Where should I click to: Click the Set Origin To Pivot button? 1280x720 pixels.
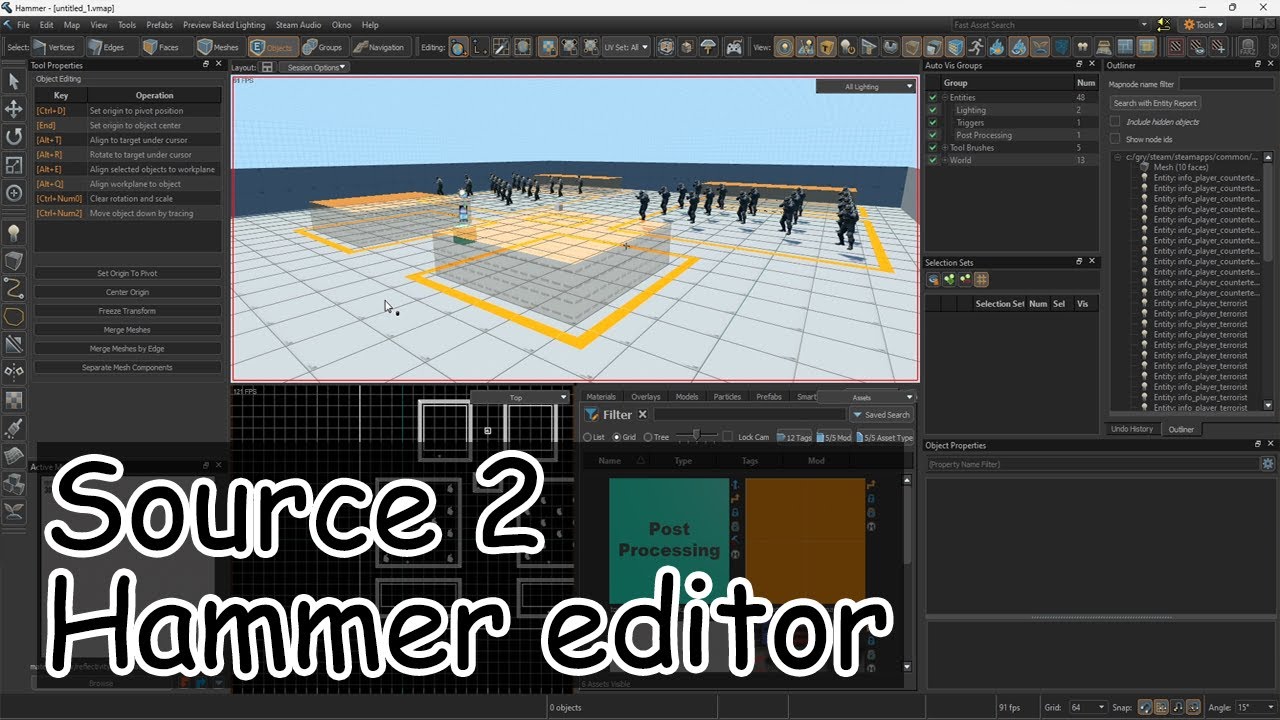[x=127, y=273]
